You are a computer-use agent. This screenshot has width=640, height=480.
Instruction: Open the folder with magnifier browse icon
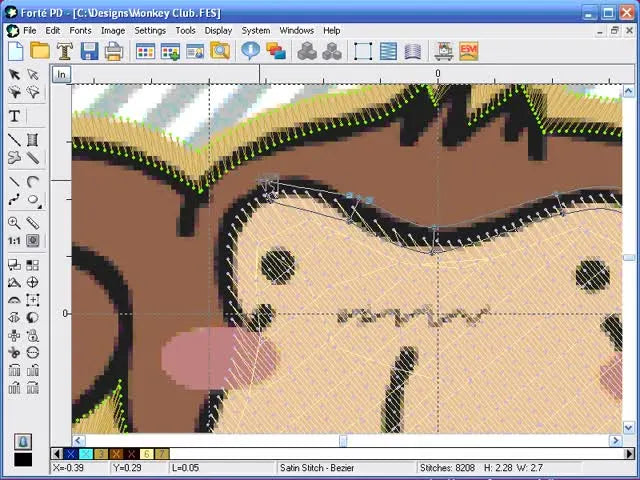pyautogui.click(x=220, y=51)
